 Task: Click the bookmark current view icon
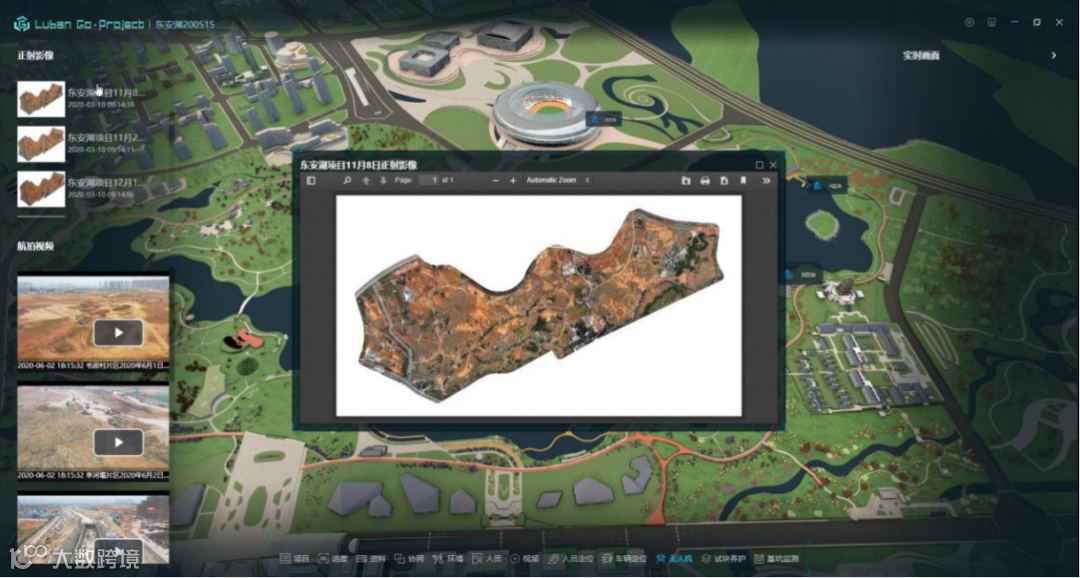click(x=743, y=180)
